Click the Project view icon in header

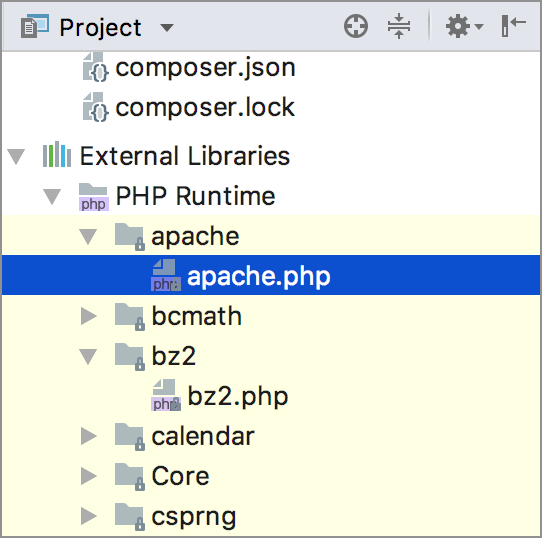tap(35, 26)
